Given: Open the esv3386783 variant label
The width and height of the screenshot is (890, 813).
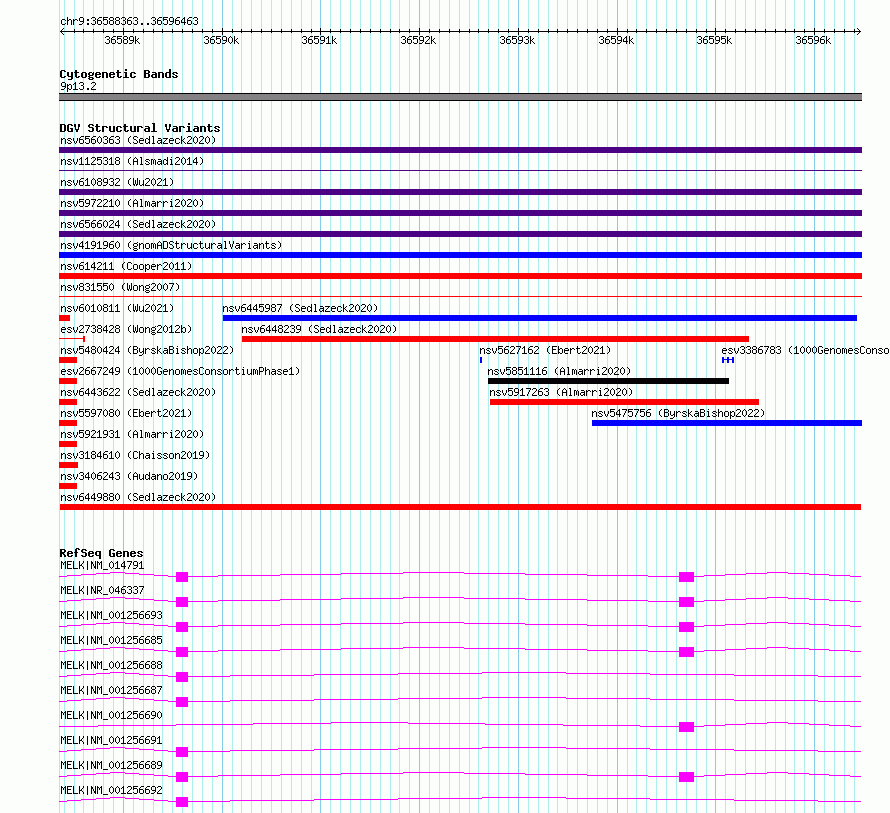Looking at the screenshot, I should click(805, 350).
